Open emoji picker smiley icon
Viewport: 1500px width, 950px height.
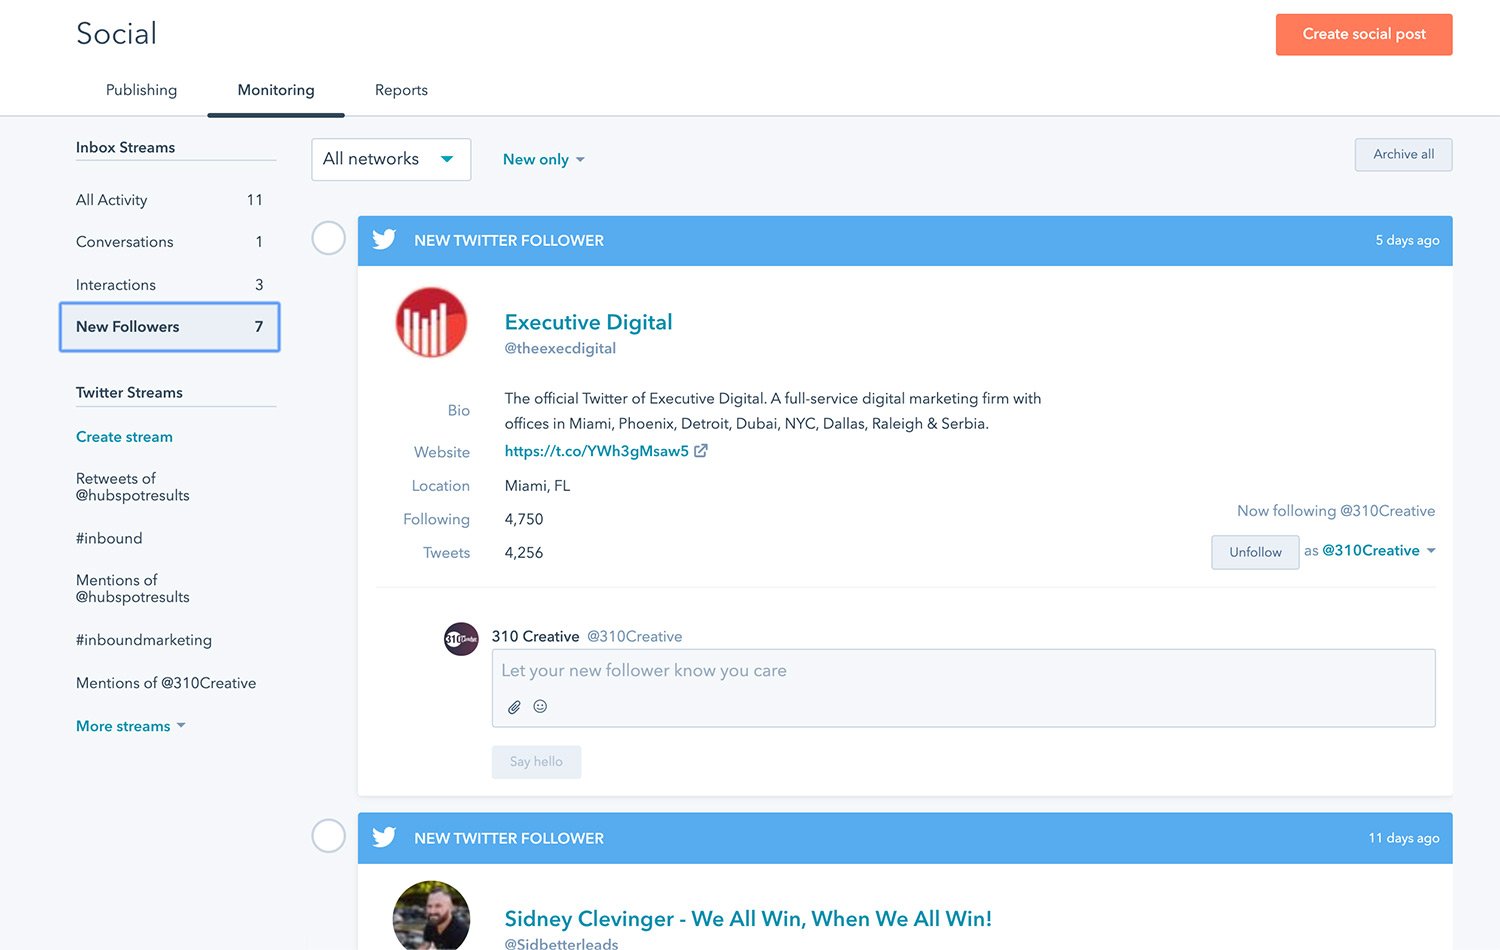540,706
